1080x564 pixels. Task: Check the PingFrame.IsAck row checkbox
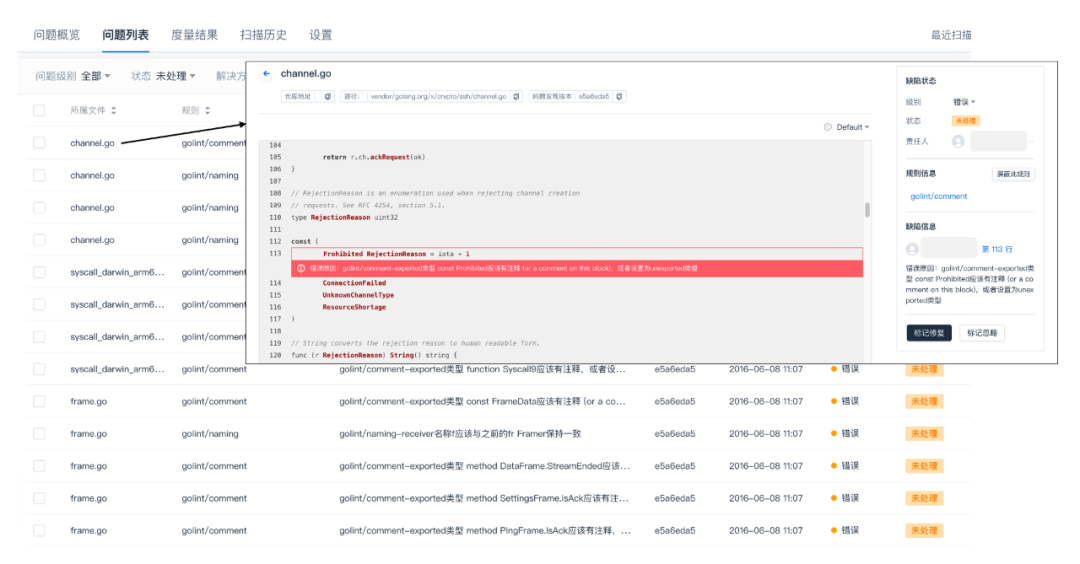point(39,531)
